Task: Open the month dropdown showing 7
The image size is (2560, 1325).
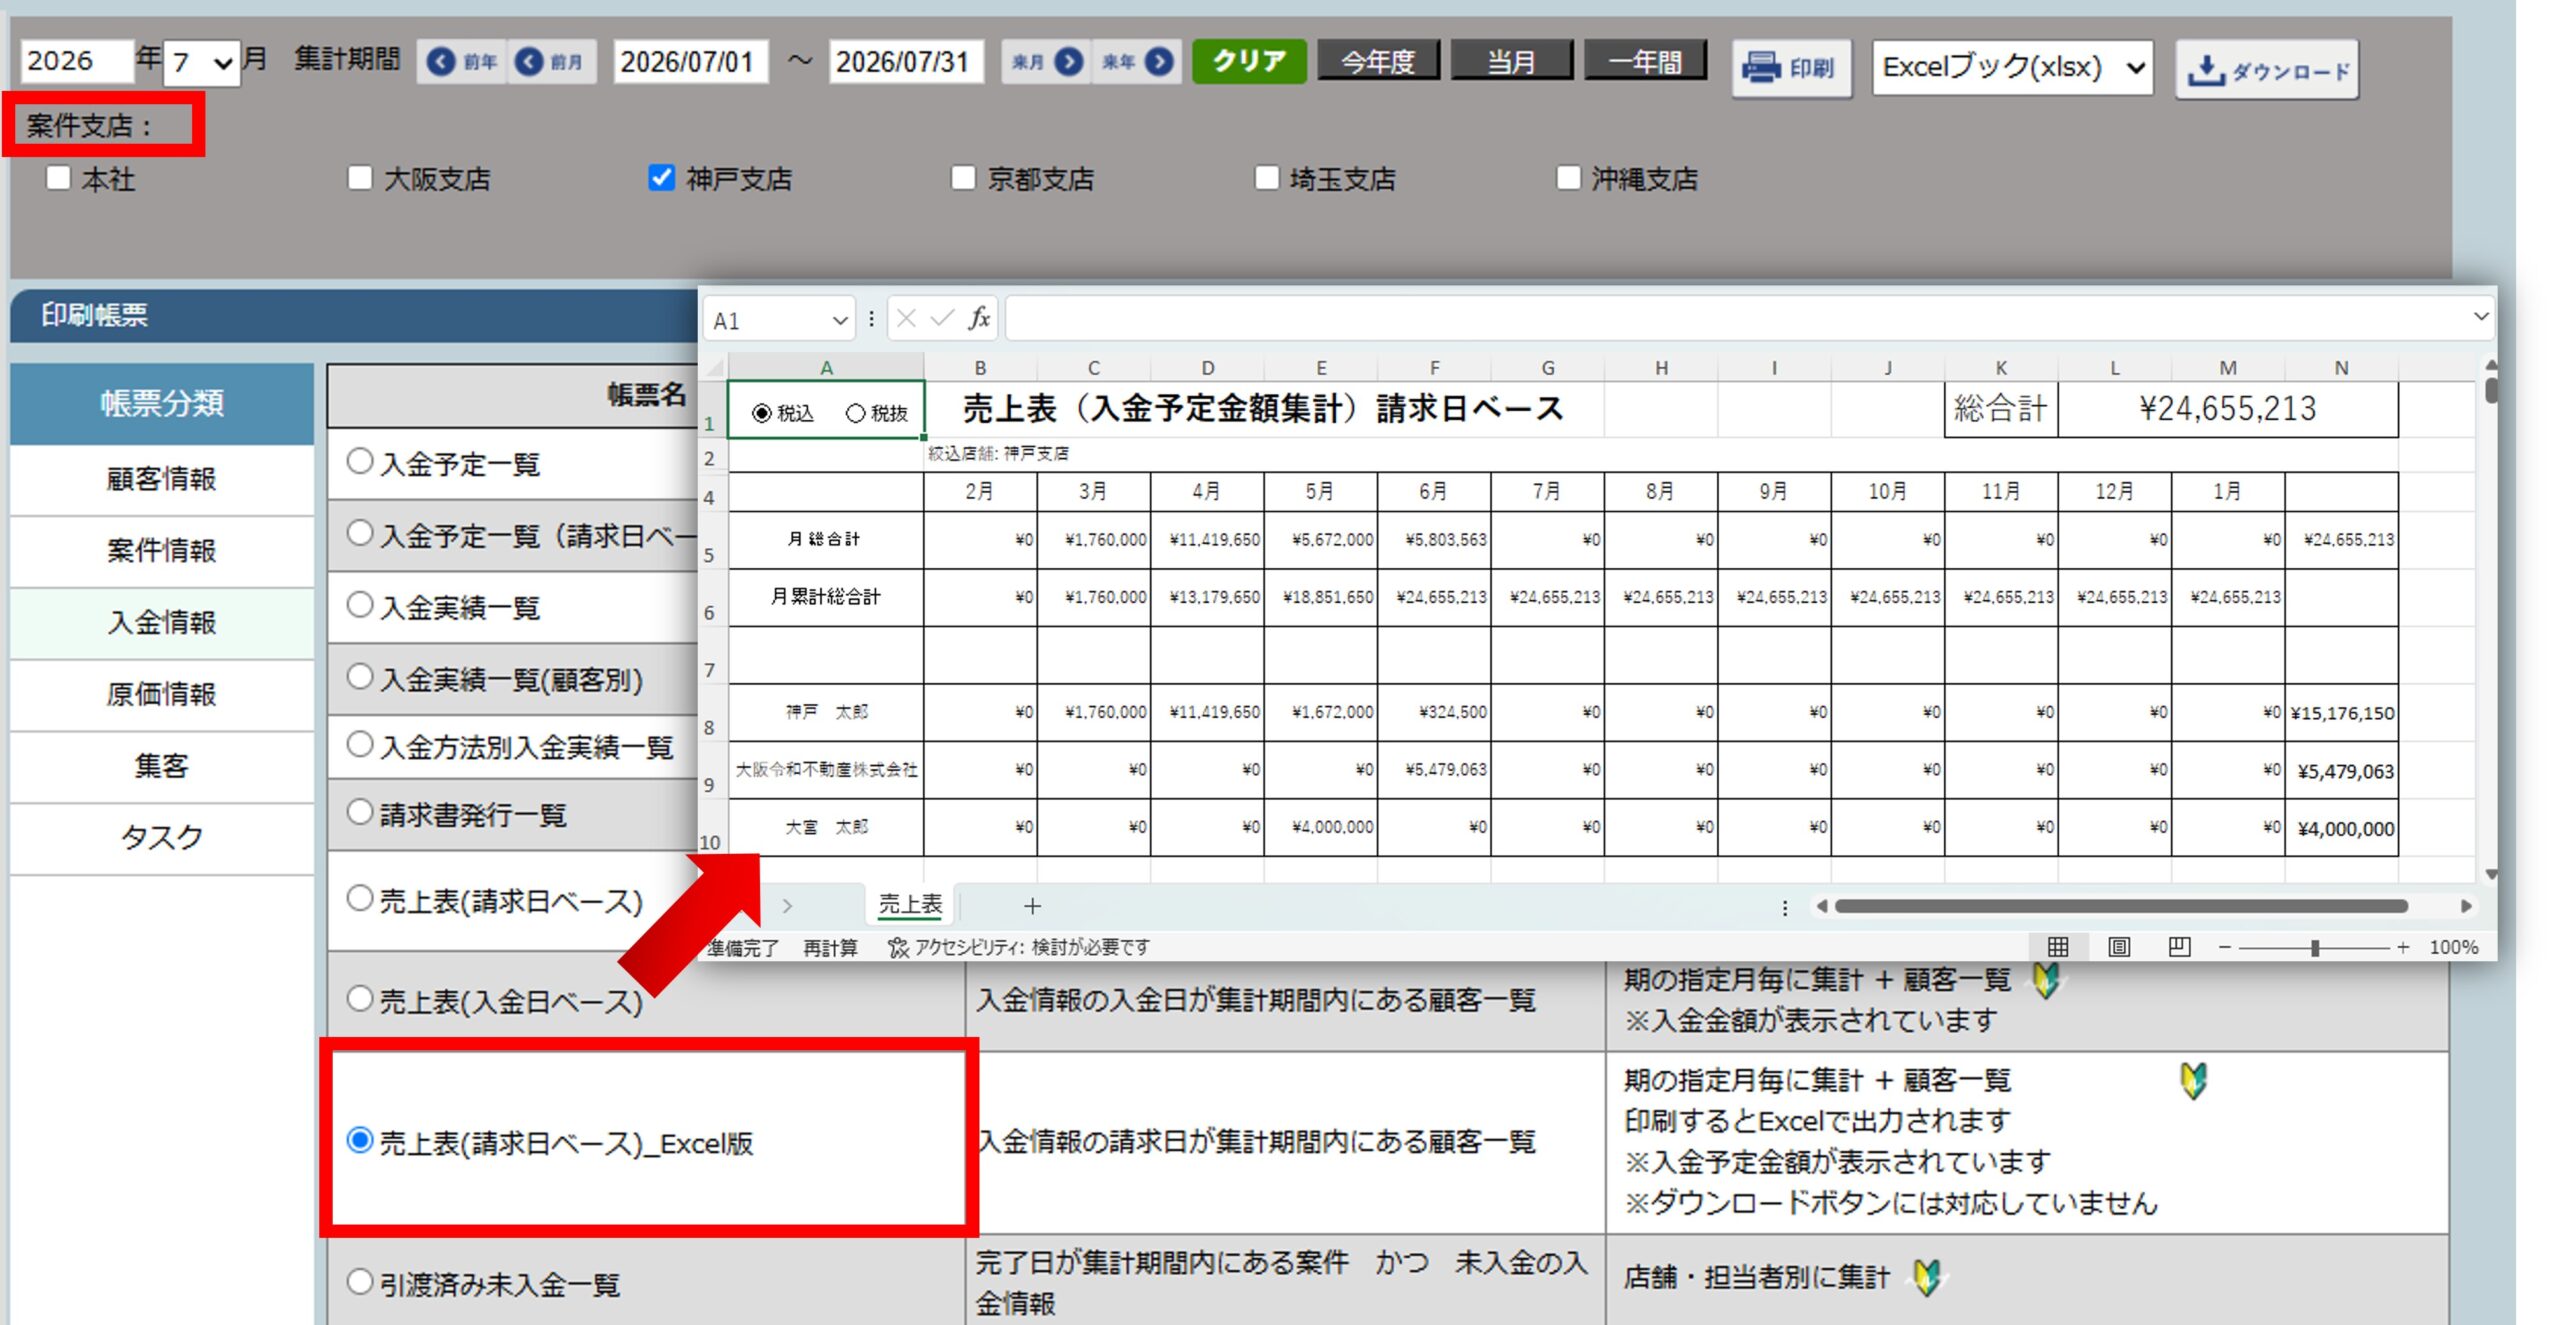Action: [203, 63]
